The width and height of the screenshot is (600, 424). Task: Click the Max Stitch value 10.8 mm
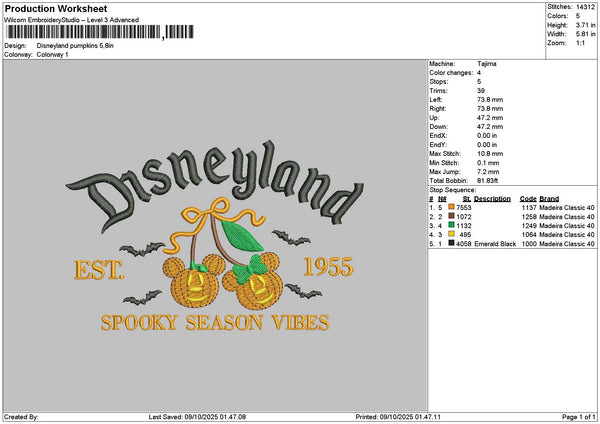490,154
